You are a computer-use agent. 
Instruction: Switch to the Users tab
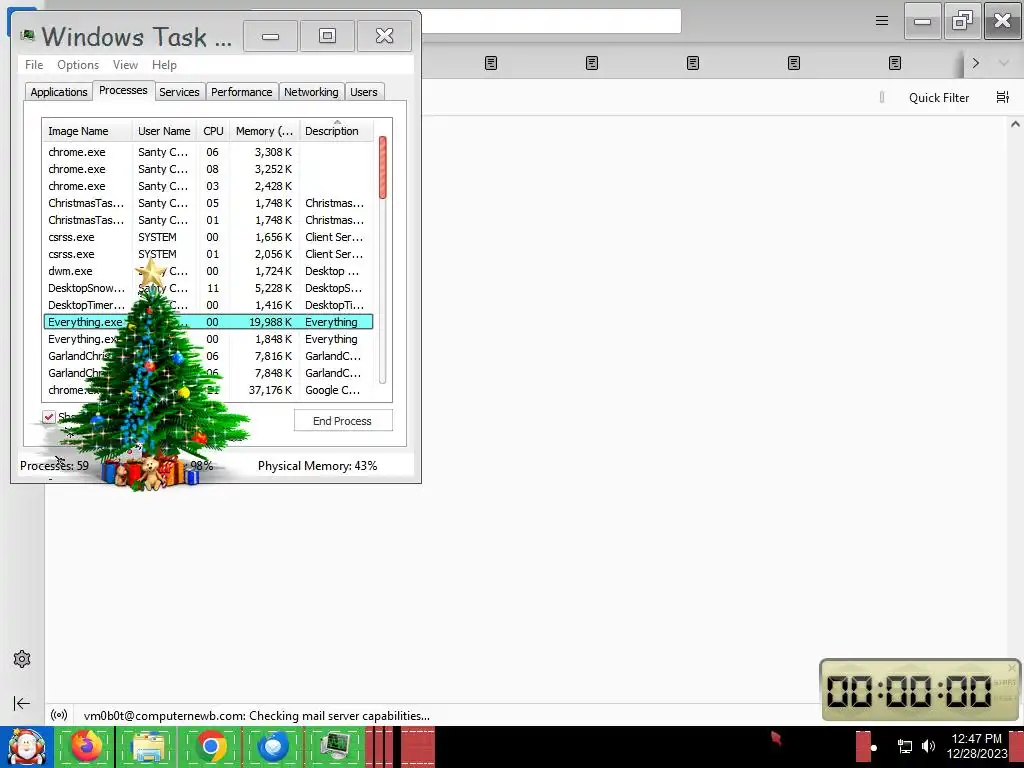click(364, 92)
